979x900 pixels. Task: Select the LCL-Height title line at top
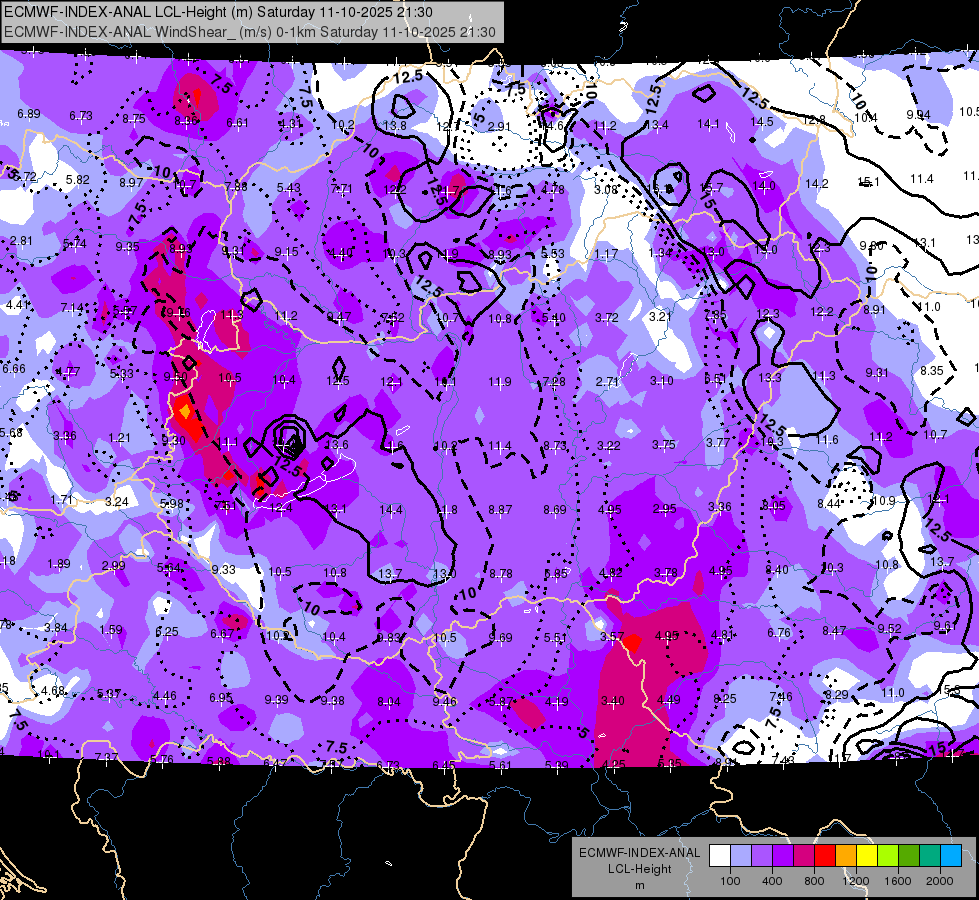coord(218,12)
